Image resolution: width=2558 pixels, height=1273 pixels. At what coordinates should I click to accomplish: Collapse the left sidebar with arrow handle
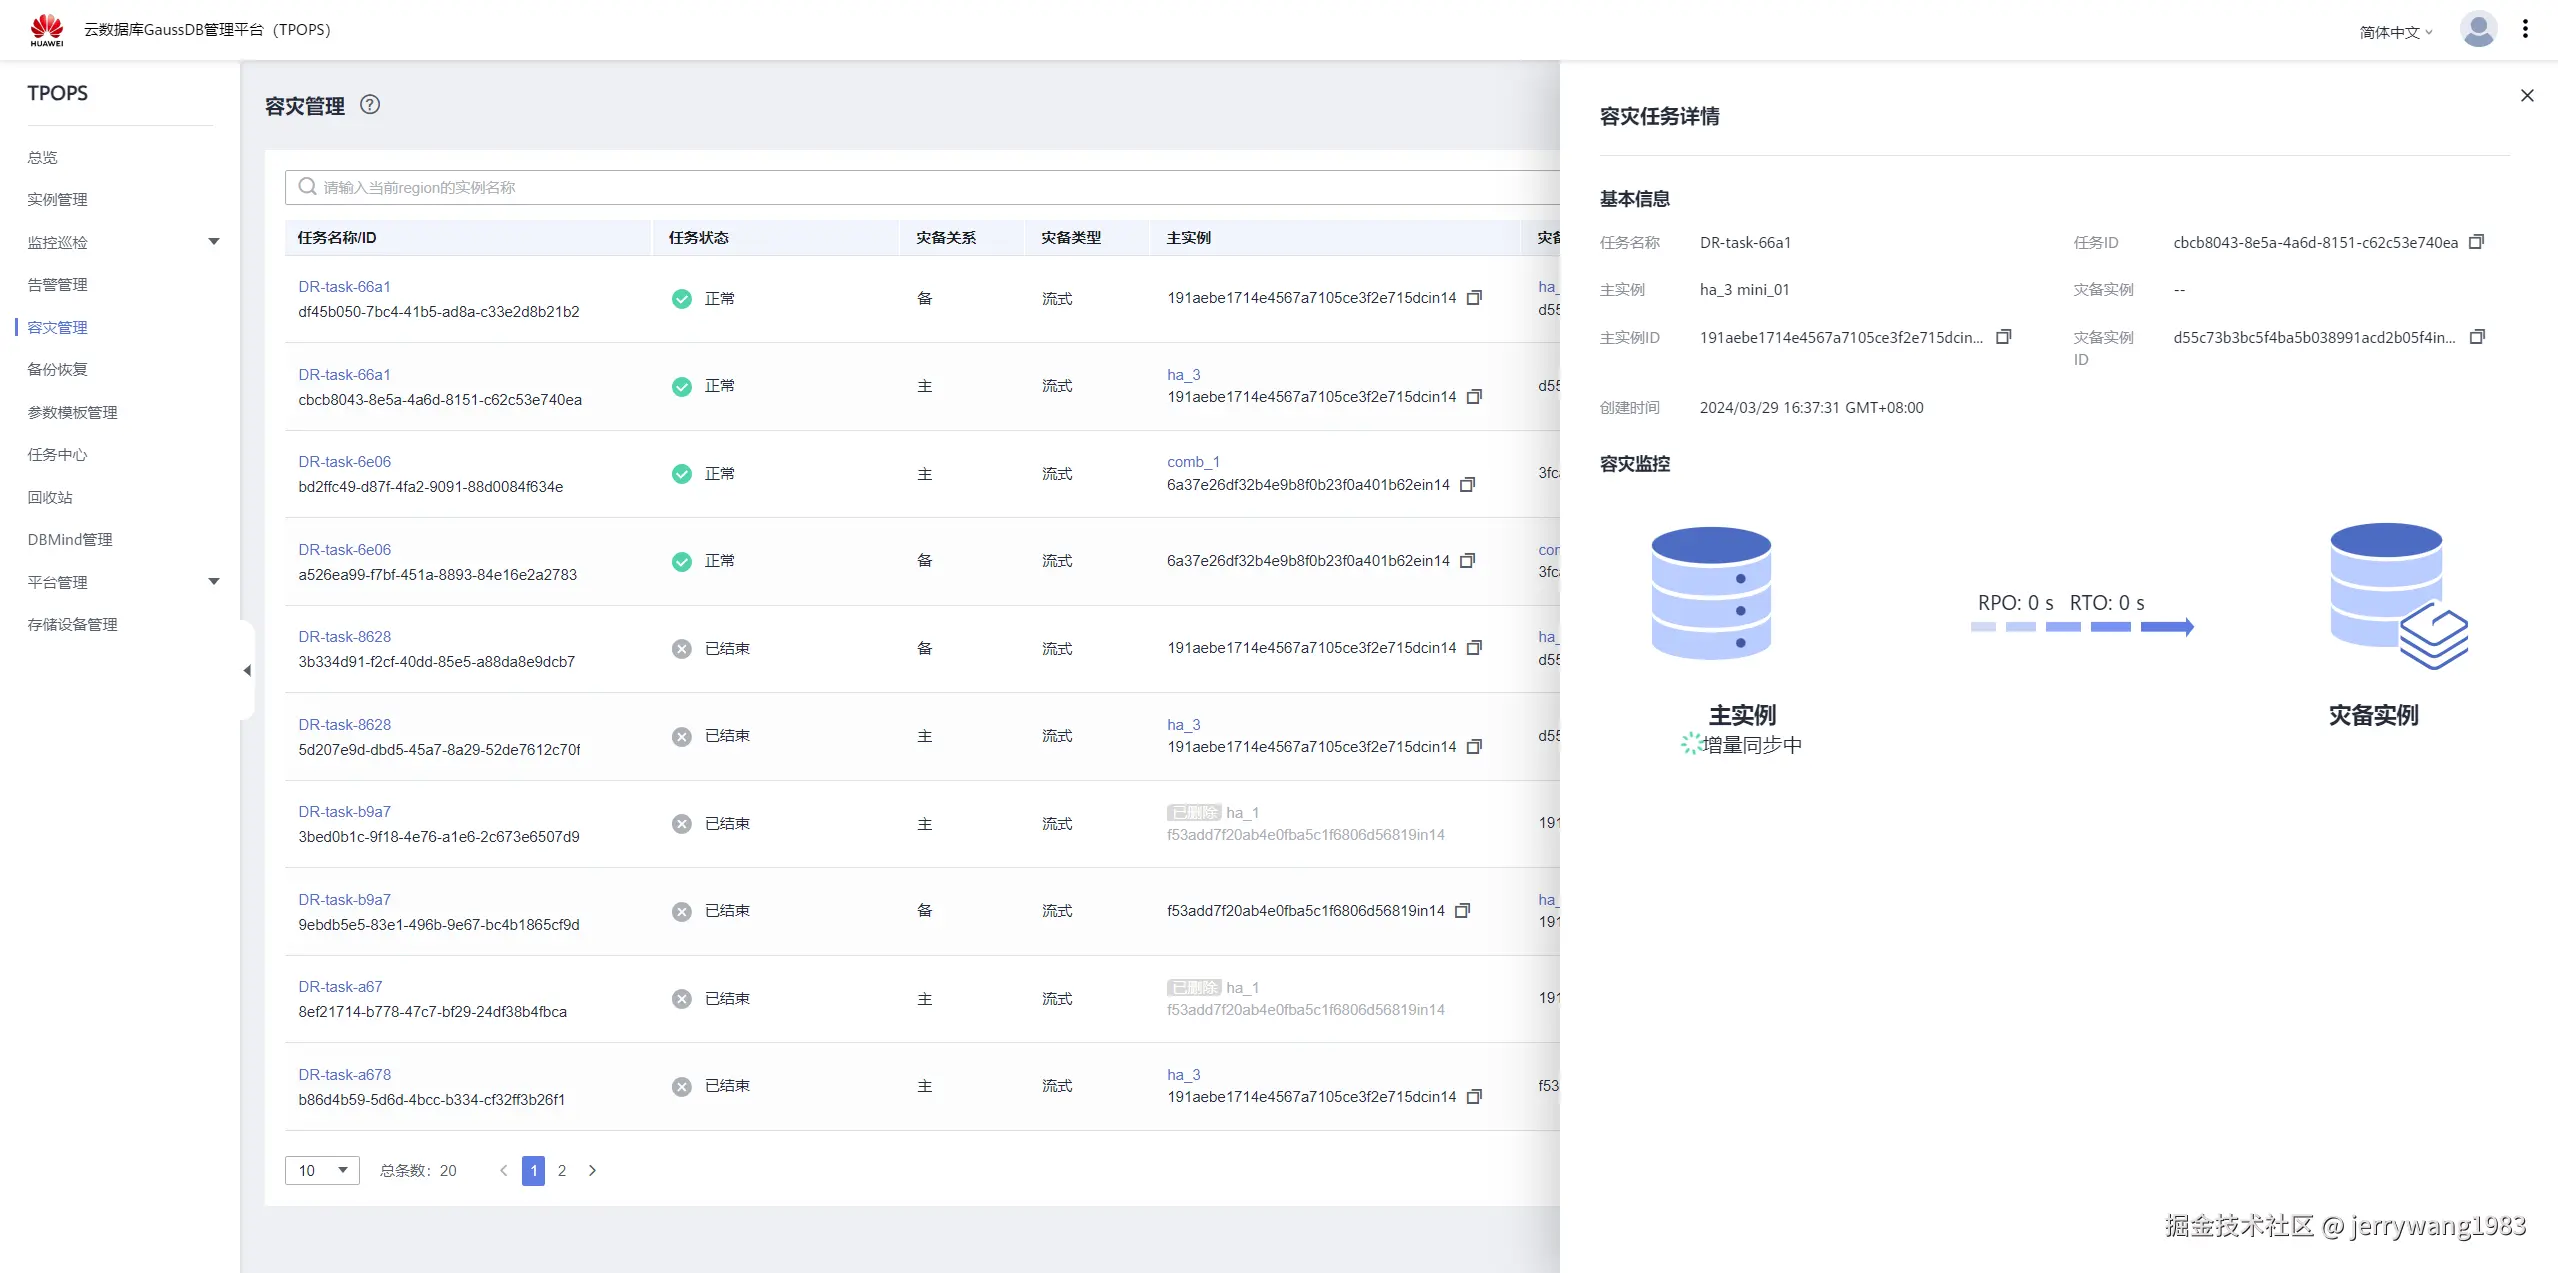click(x=247, y=670)
